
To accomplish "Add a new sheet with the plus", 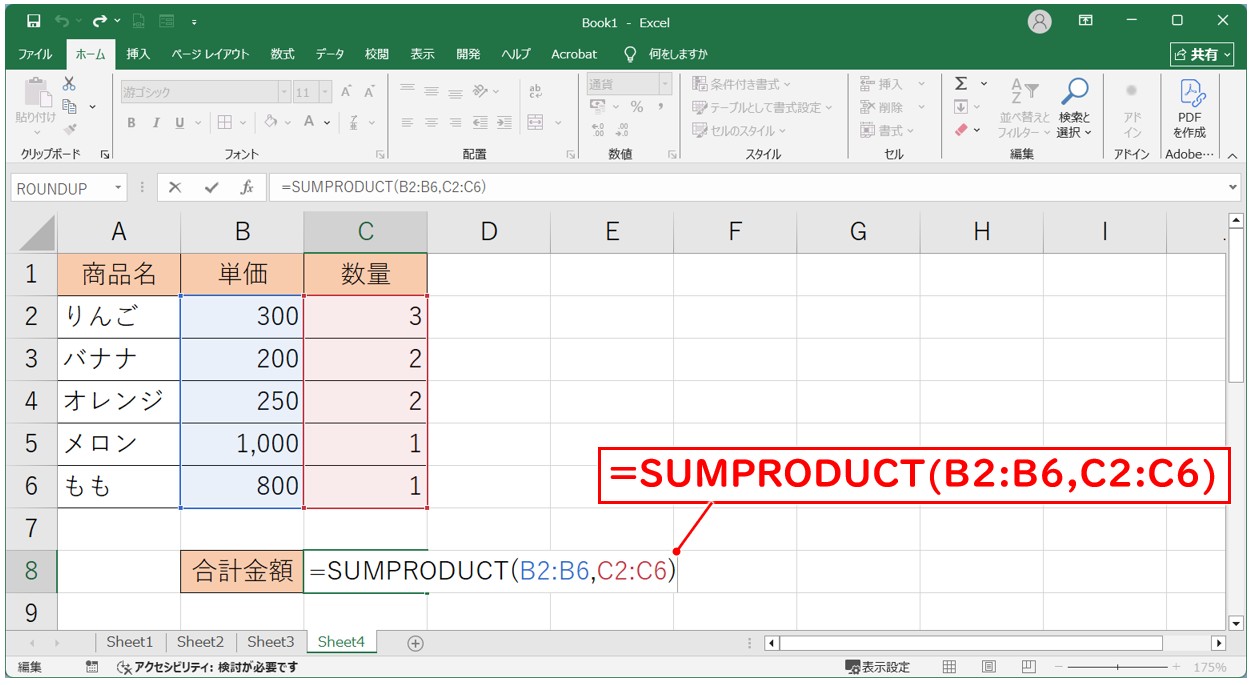I will (x=416, y=643).
